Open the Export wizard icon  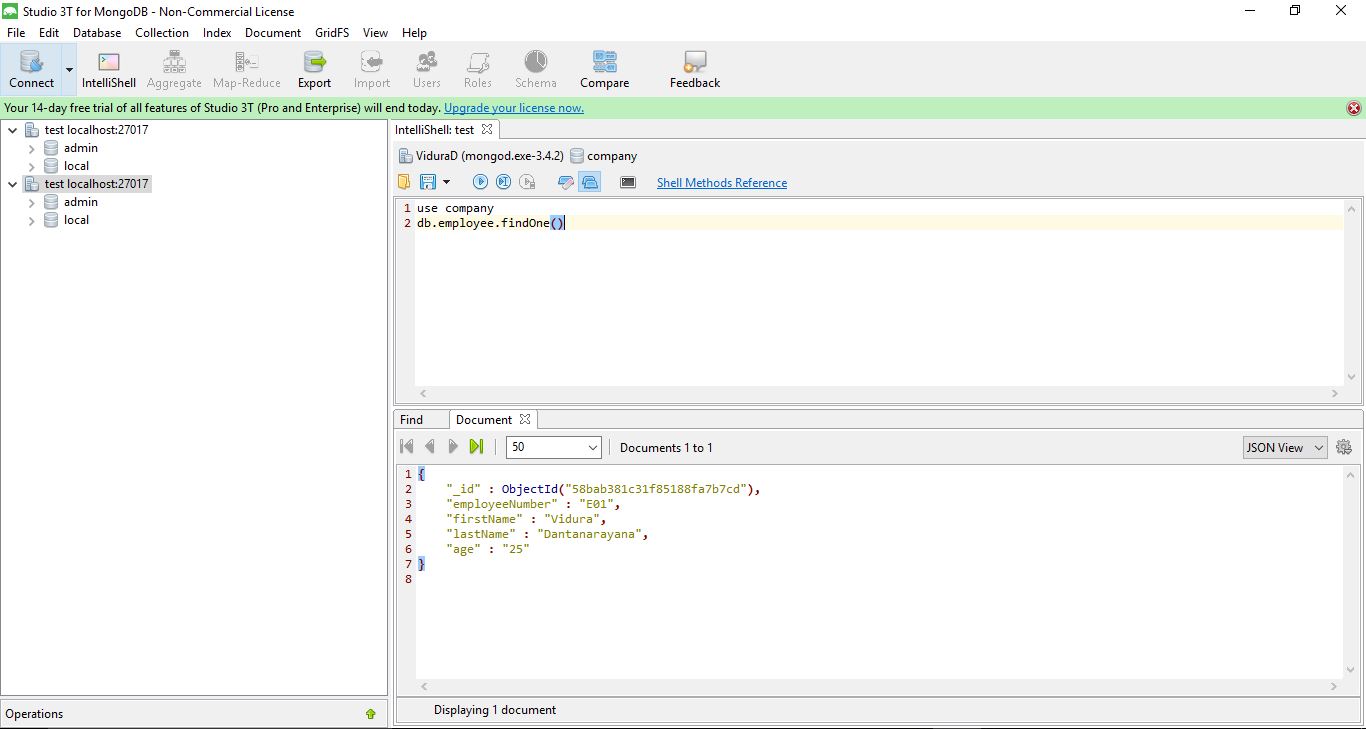[x=314, y=70]
